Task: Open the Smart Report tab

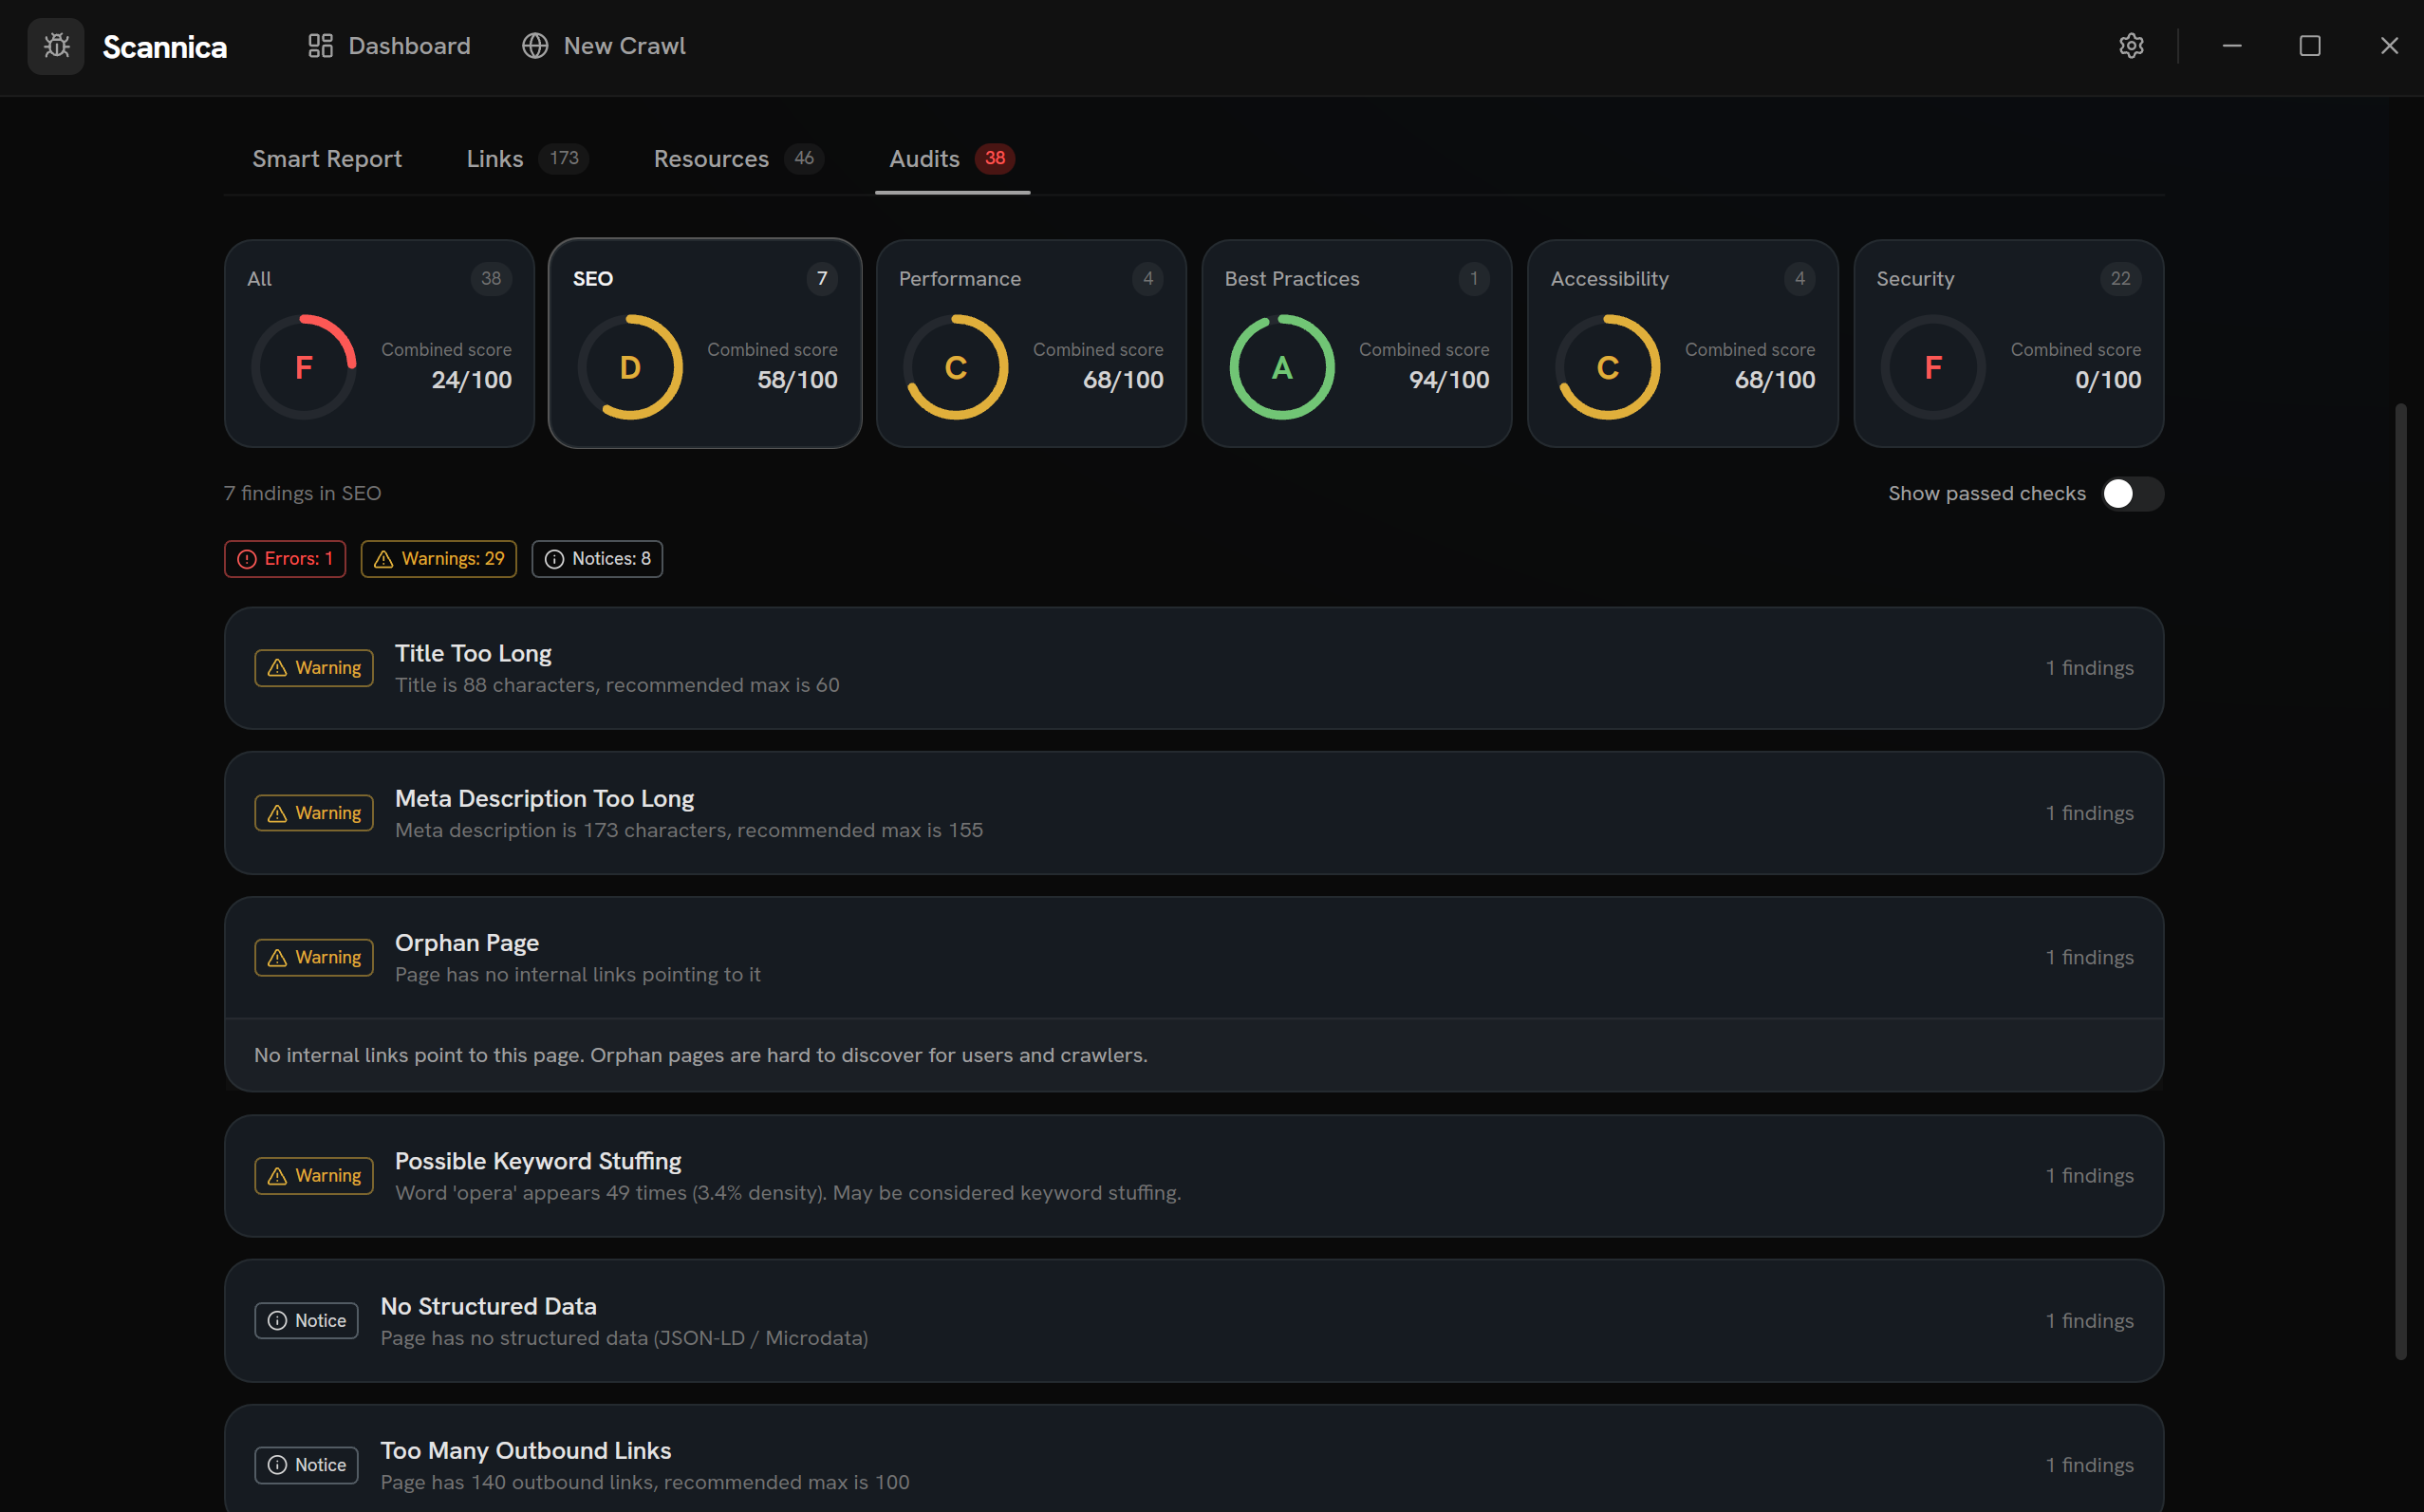Action: coord(327,158)
